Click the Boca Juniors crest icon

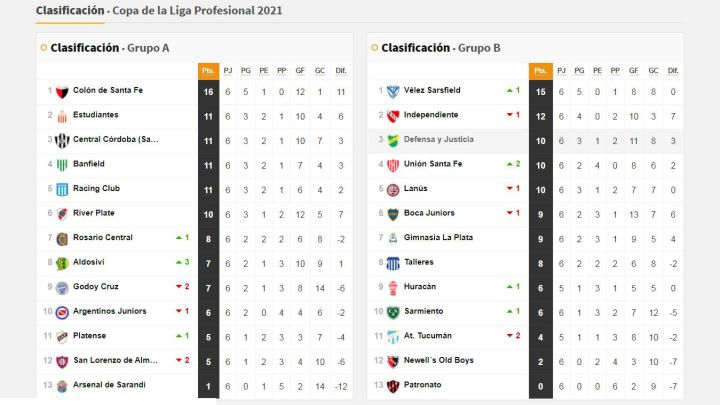393,214
